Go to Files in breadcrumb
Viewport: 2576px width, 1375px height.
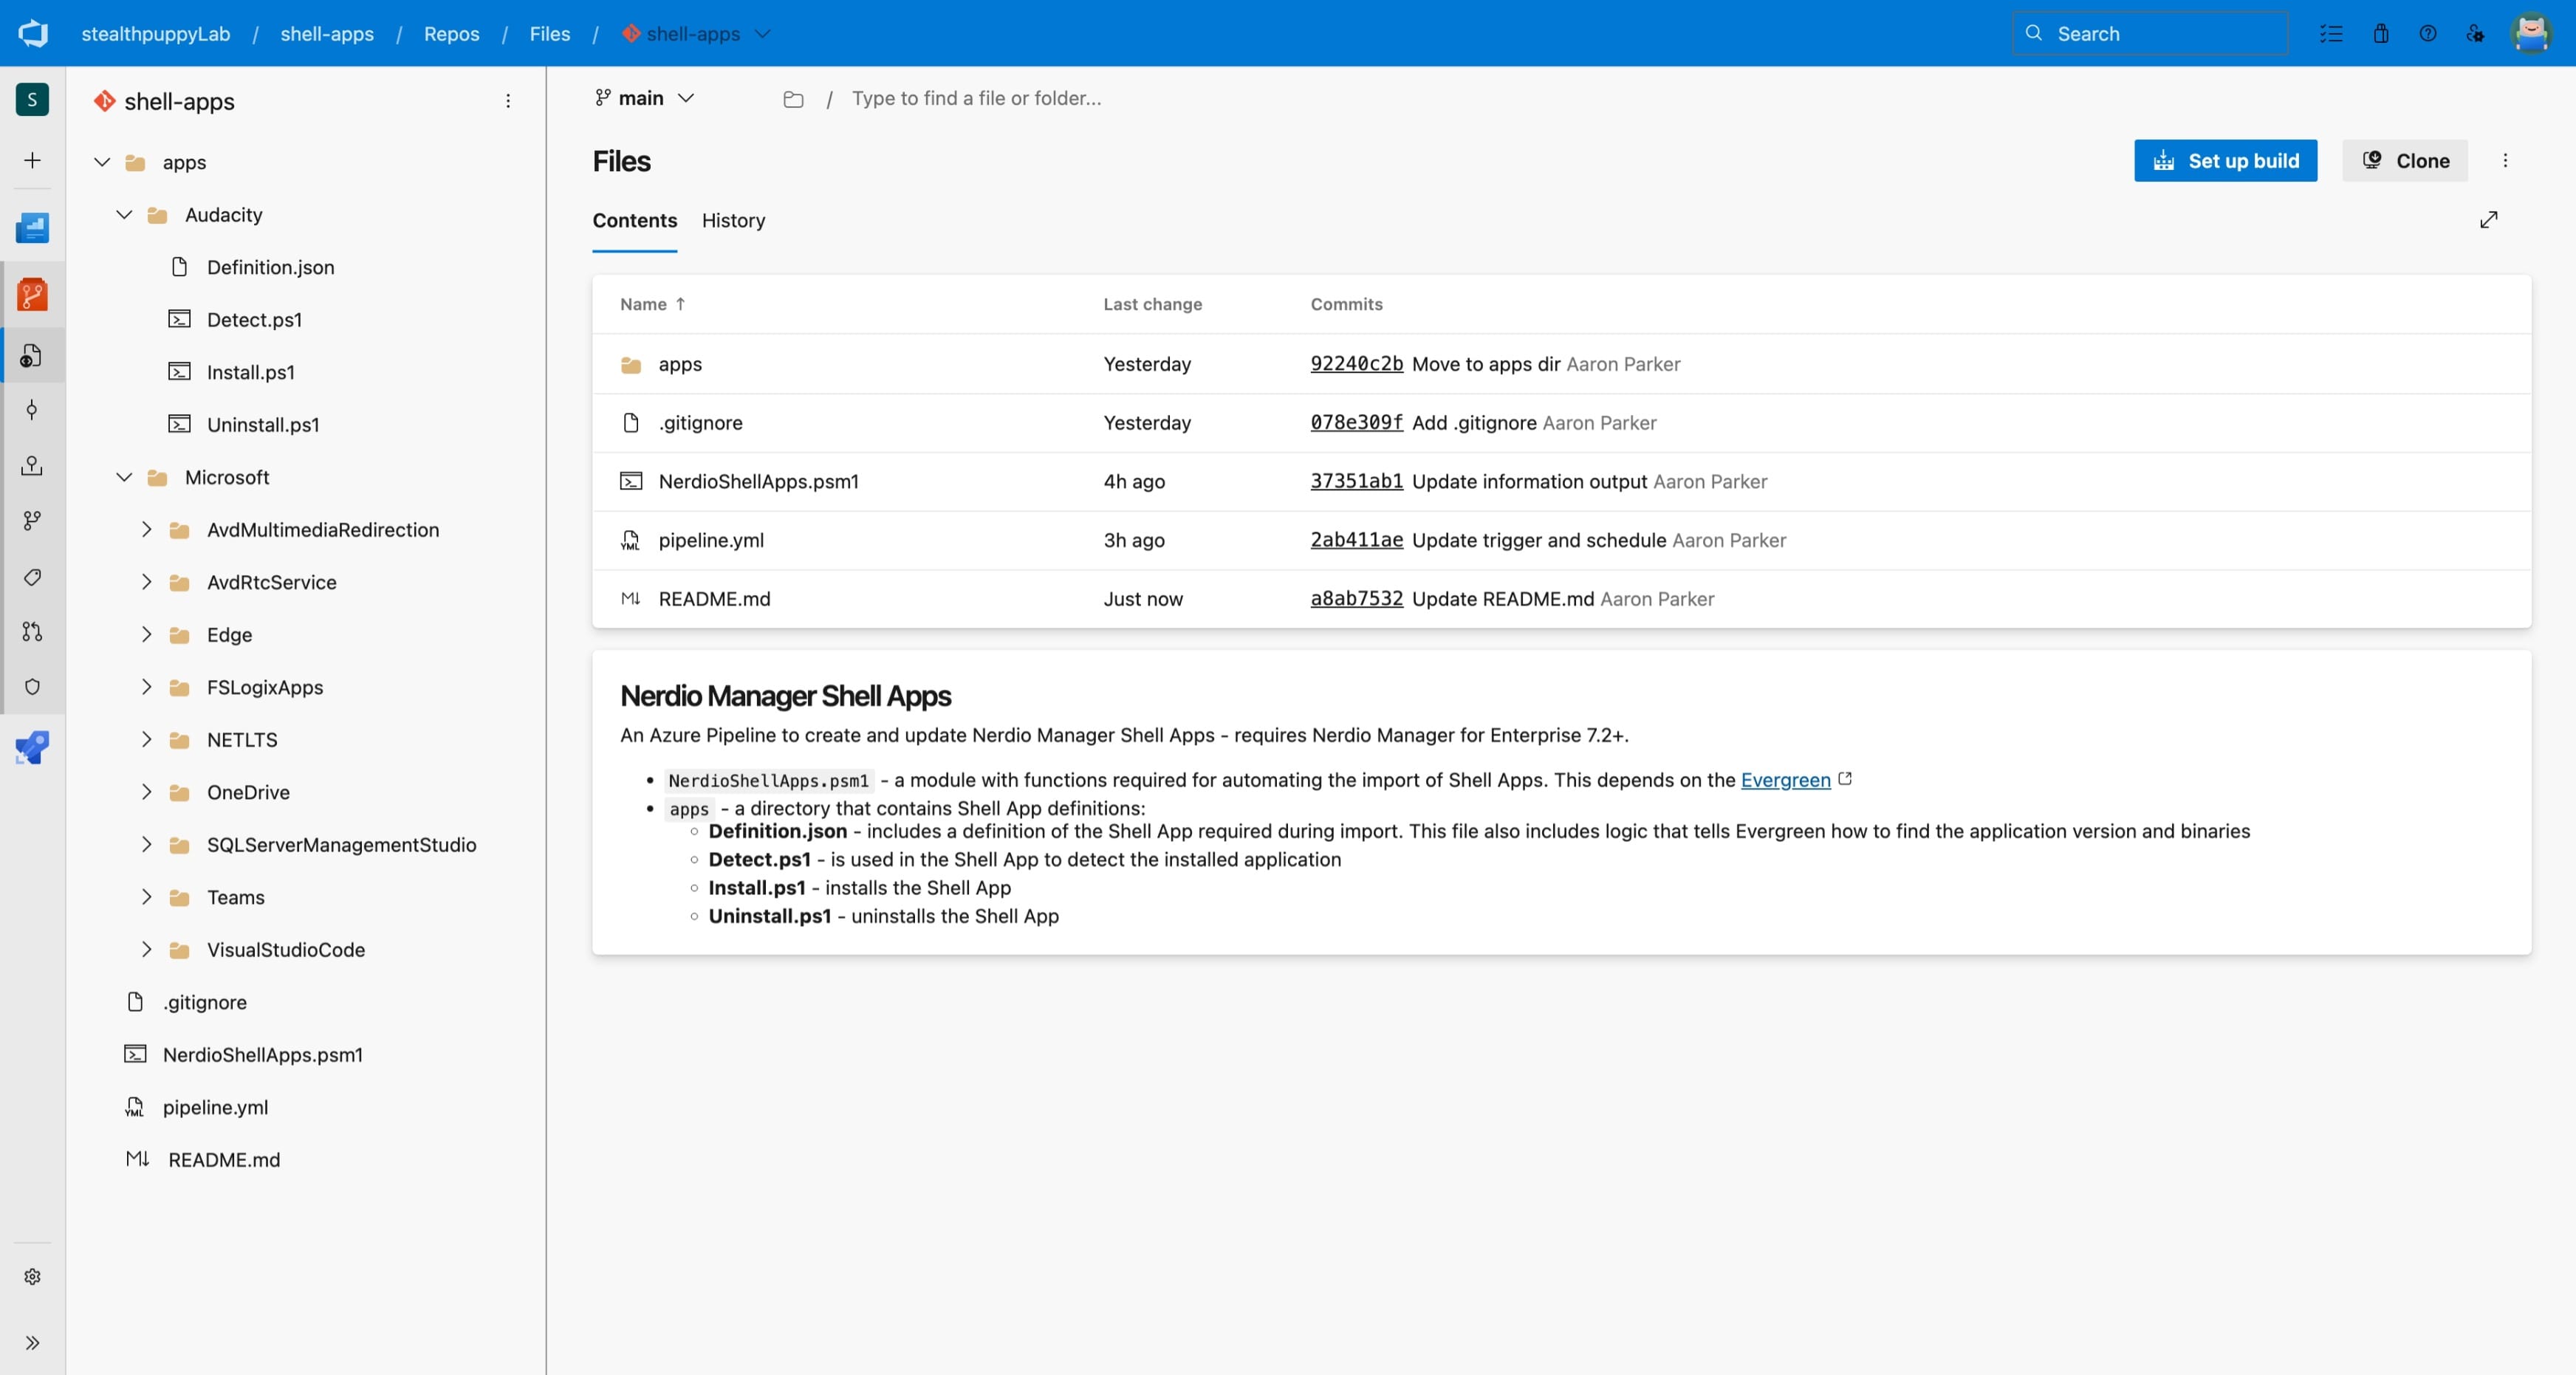(x=549, y=34)
